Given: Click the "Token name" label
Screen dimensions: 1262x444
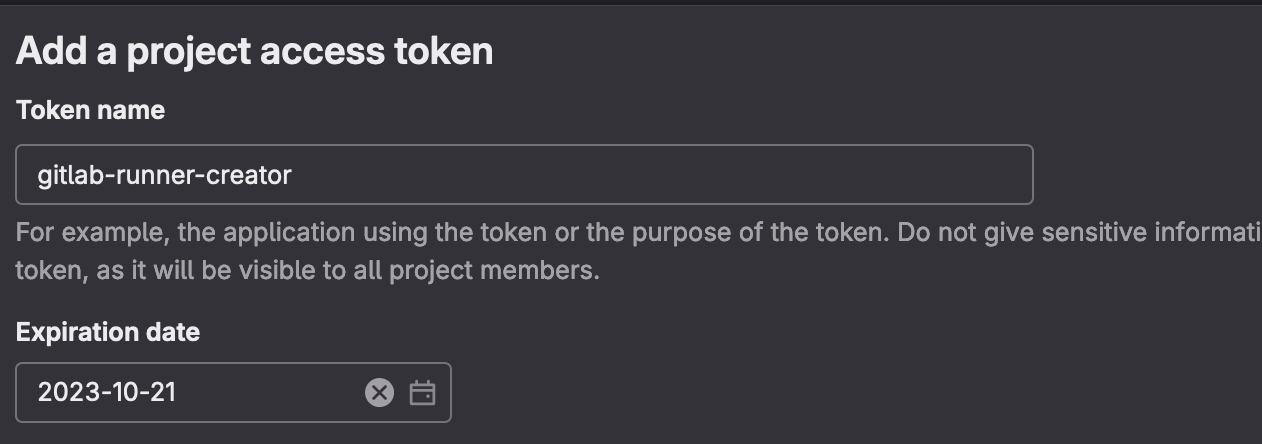Looking at the screenshot, I should click(90, 111).
